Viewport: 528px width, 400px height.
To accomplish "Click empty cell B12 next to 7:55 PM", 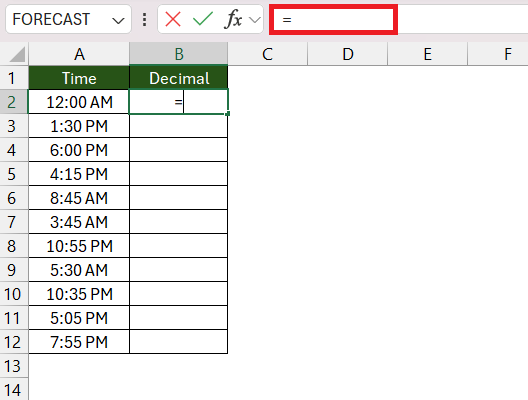I will coord(179,342).
